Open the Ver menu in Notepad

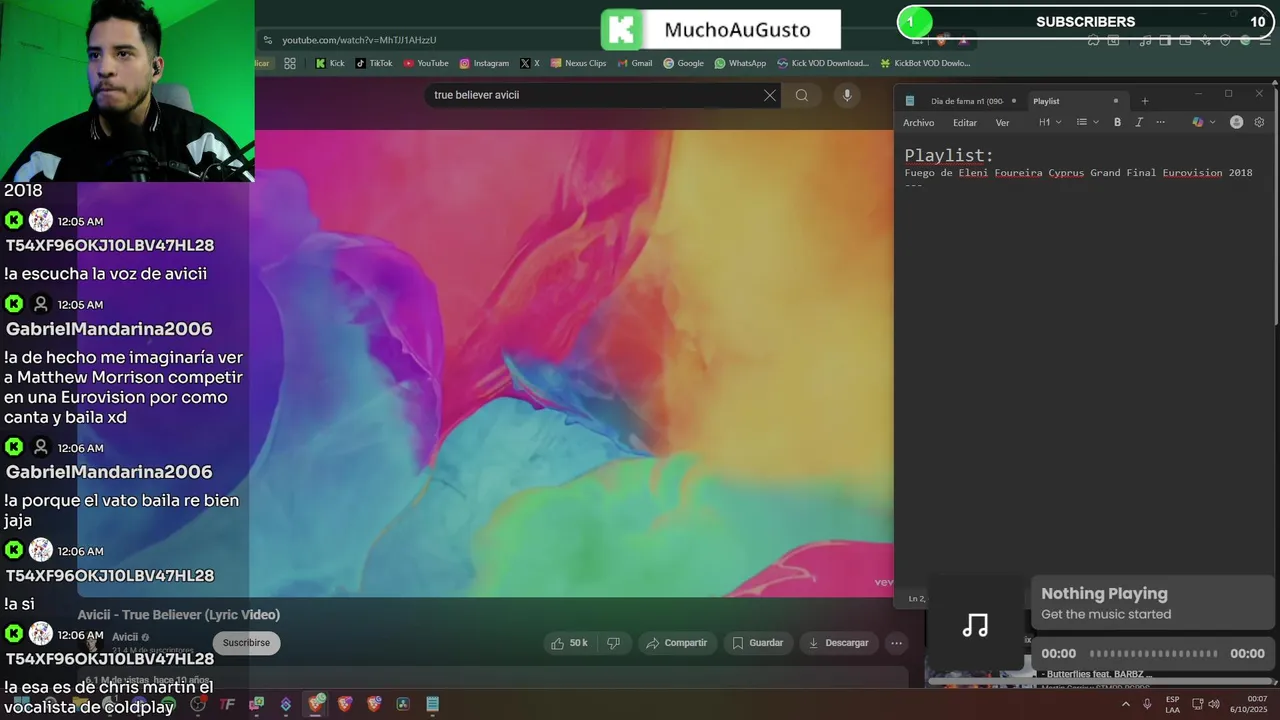click(x=1002, y=123)
